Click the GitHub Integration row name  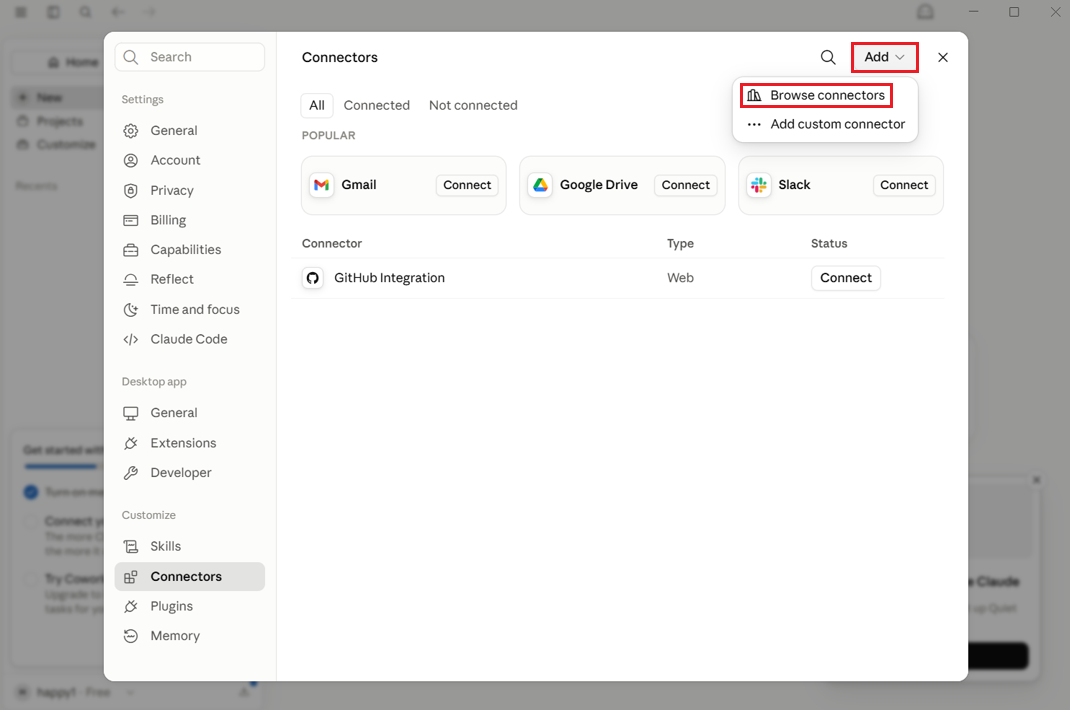[x=389, y=278]
